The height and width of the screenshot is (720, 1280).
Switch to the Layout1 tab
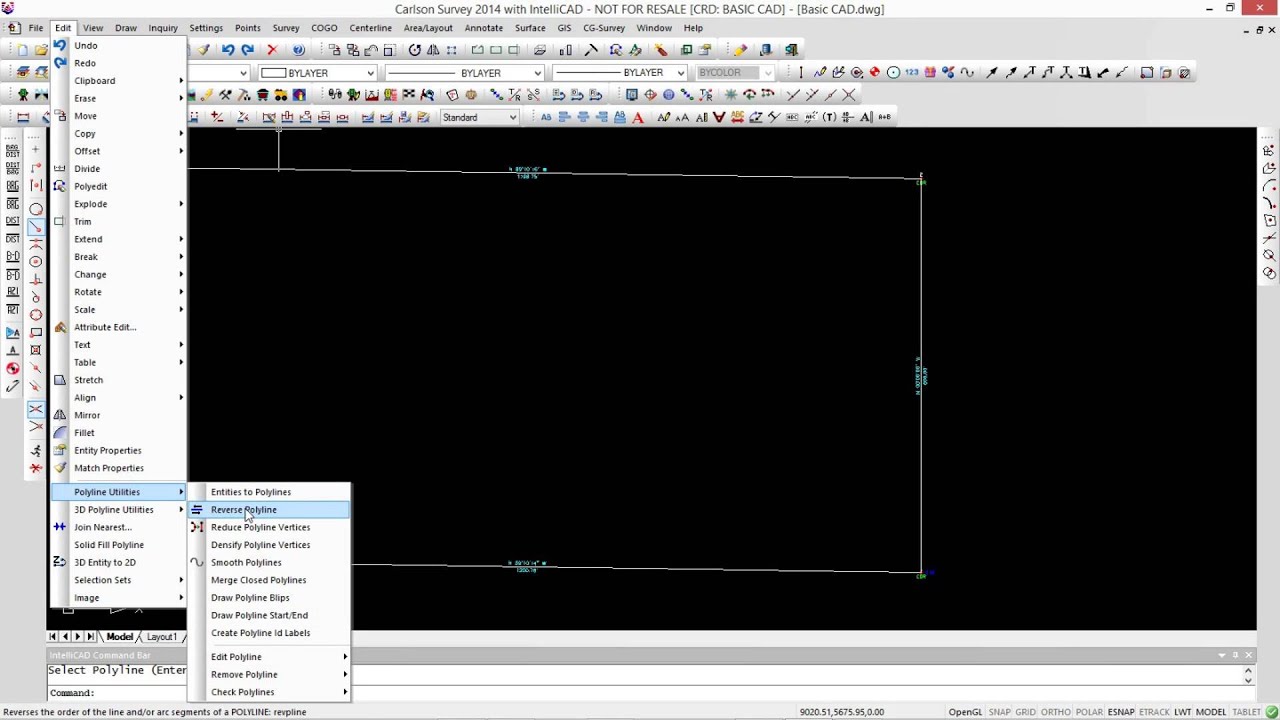[162, 637]
